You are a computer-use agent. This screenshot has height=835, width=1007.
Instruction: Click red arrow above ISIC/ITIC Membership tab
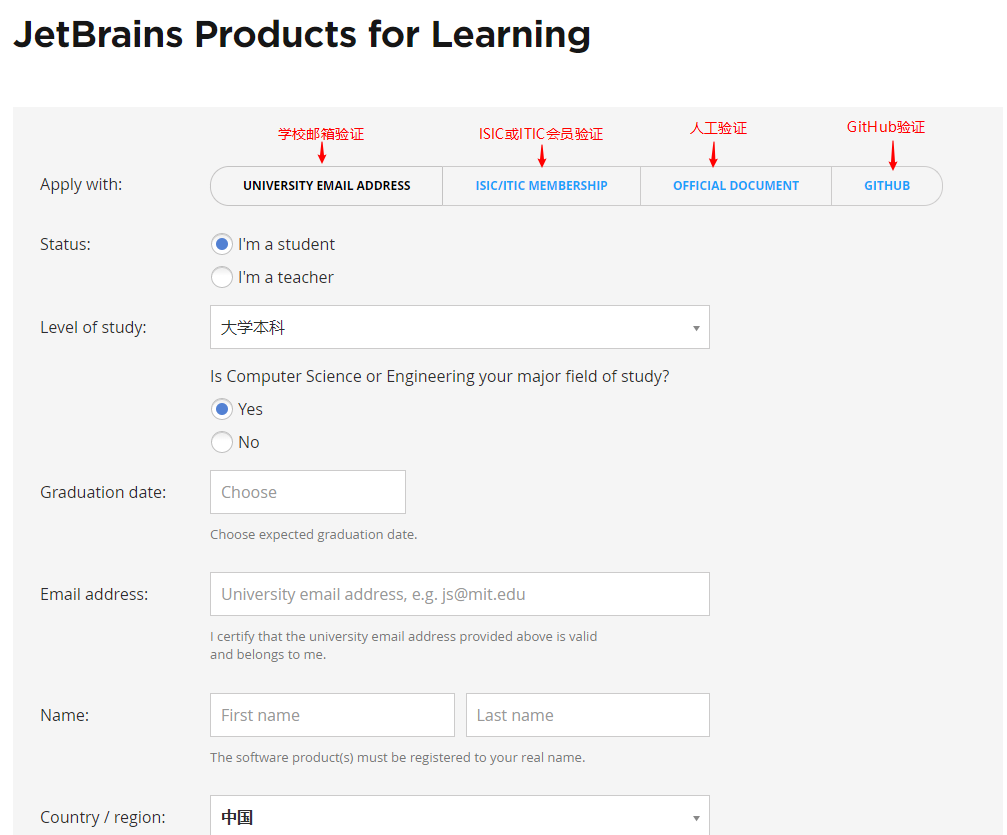coord(541,155)
